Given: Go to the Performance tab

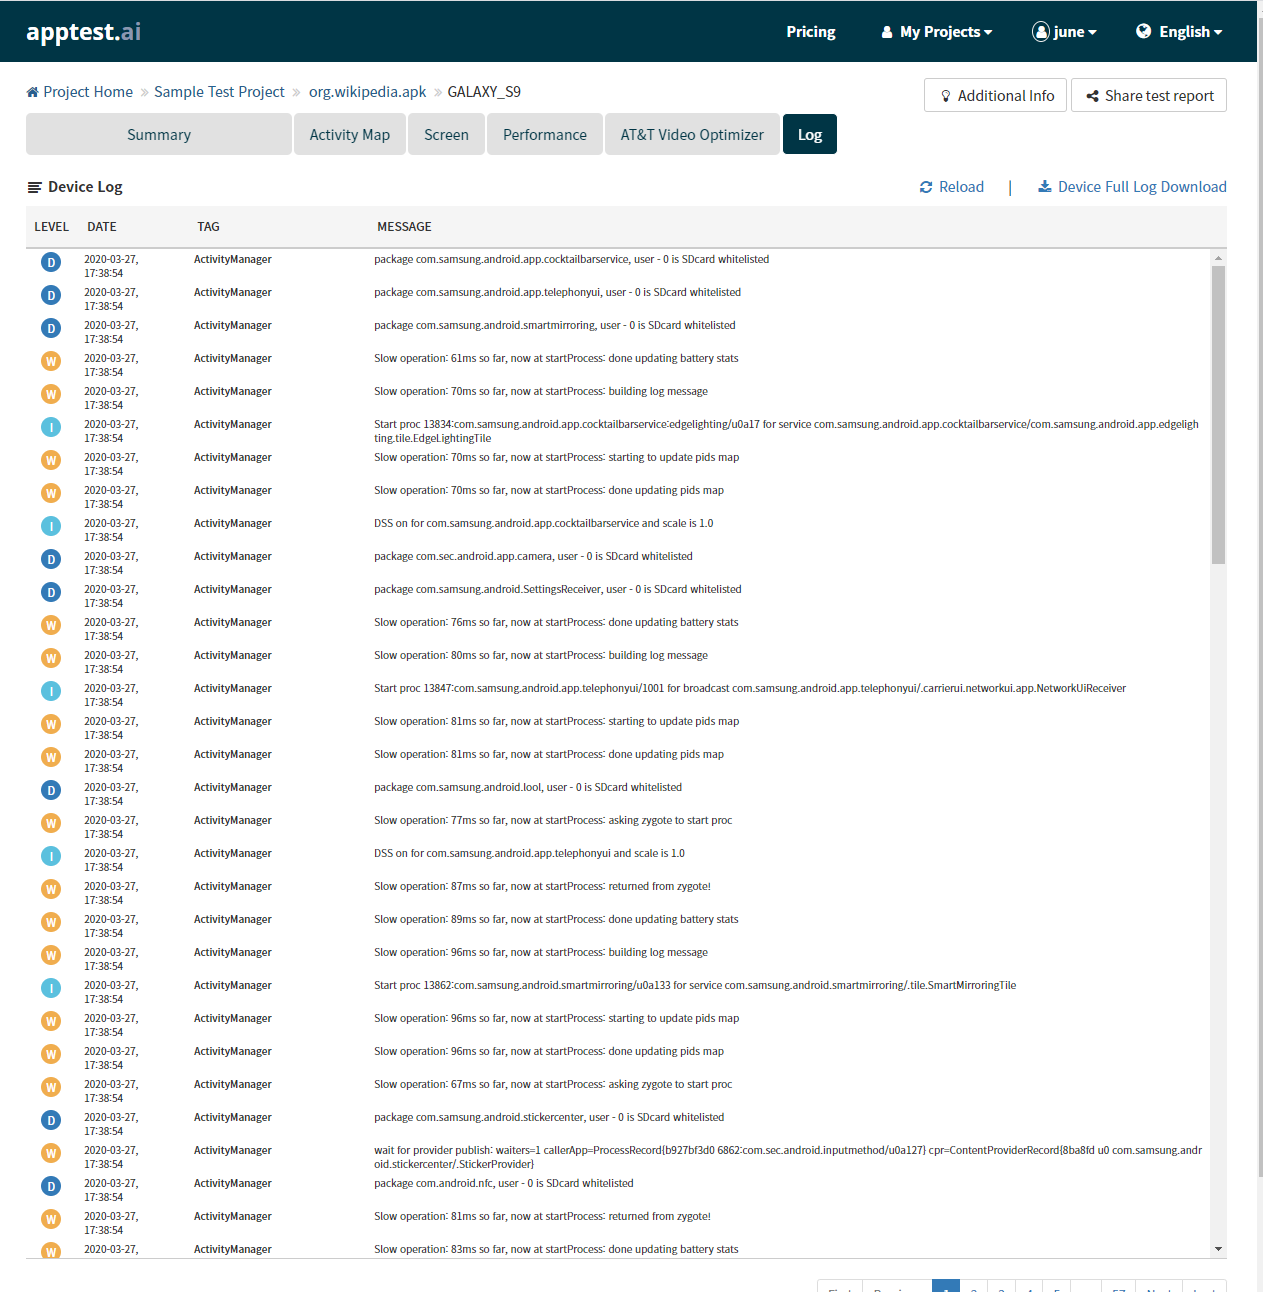Looking at the screenshot, I should [x=545, y=134].
